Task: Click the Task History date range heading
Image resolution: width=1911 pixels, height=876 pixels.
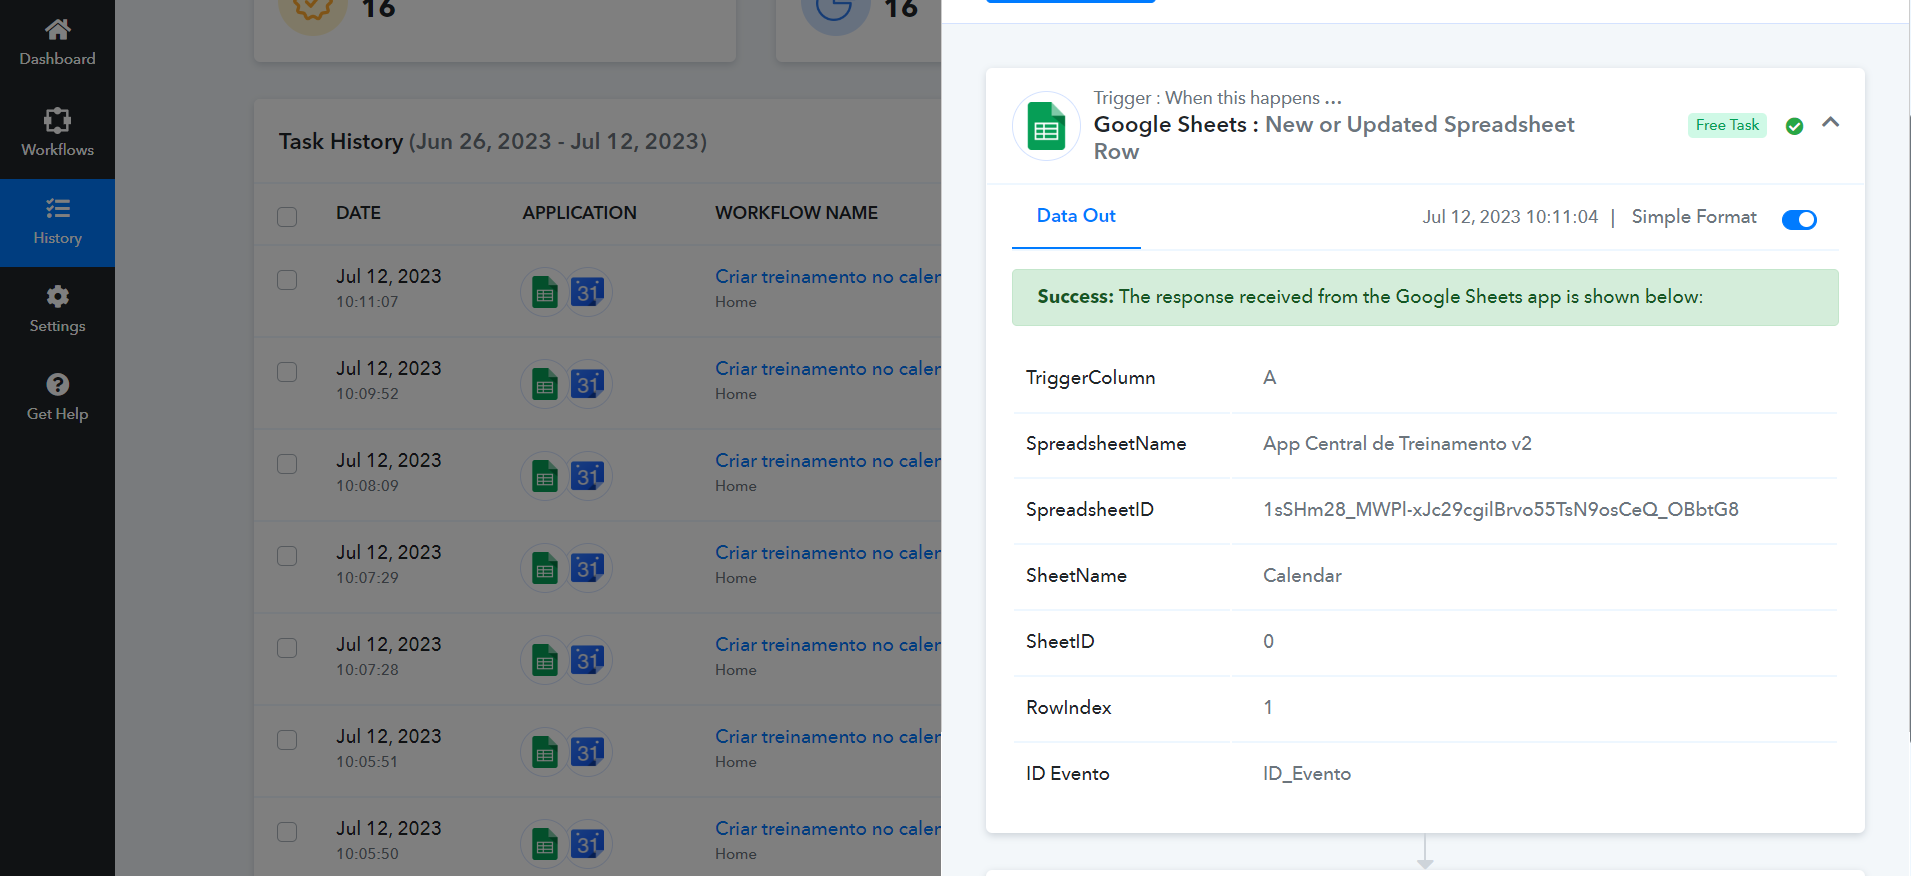Action: (x=493, y=142)
